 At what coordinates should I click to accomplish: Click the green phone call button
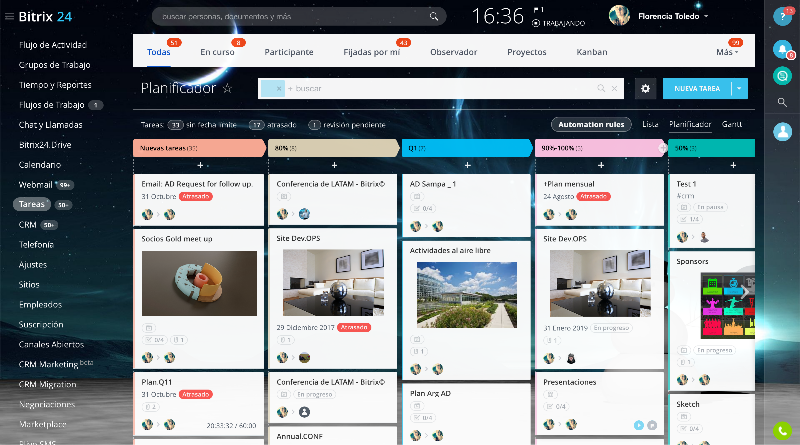782,431
